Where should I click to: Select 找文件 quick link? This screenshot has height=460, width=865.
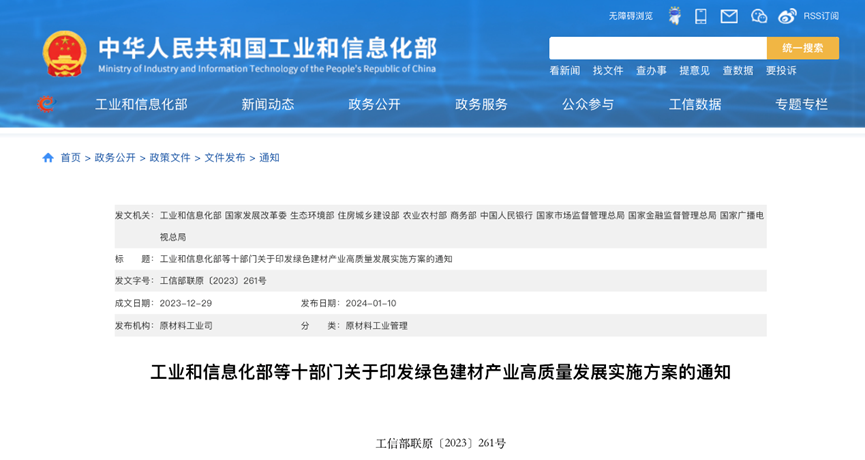(608, 71)
